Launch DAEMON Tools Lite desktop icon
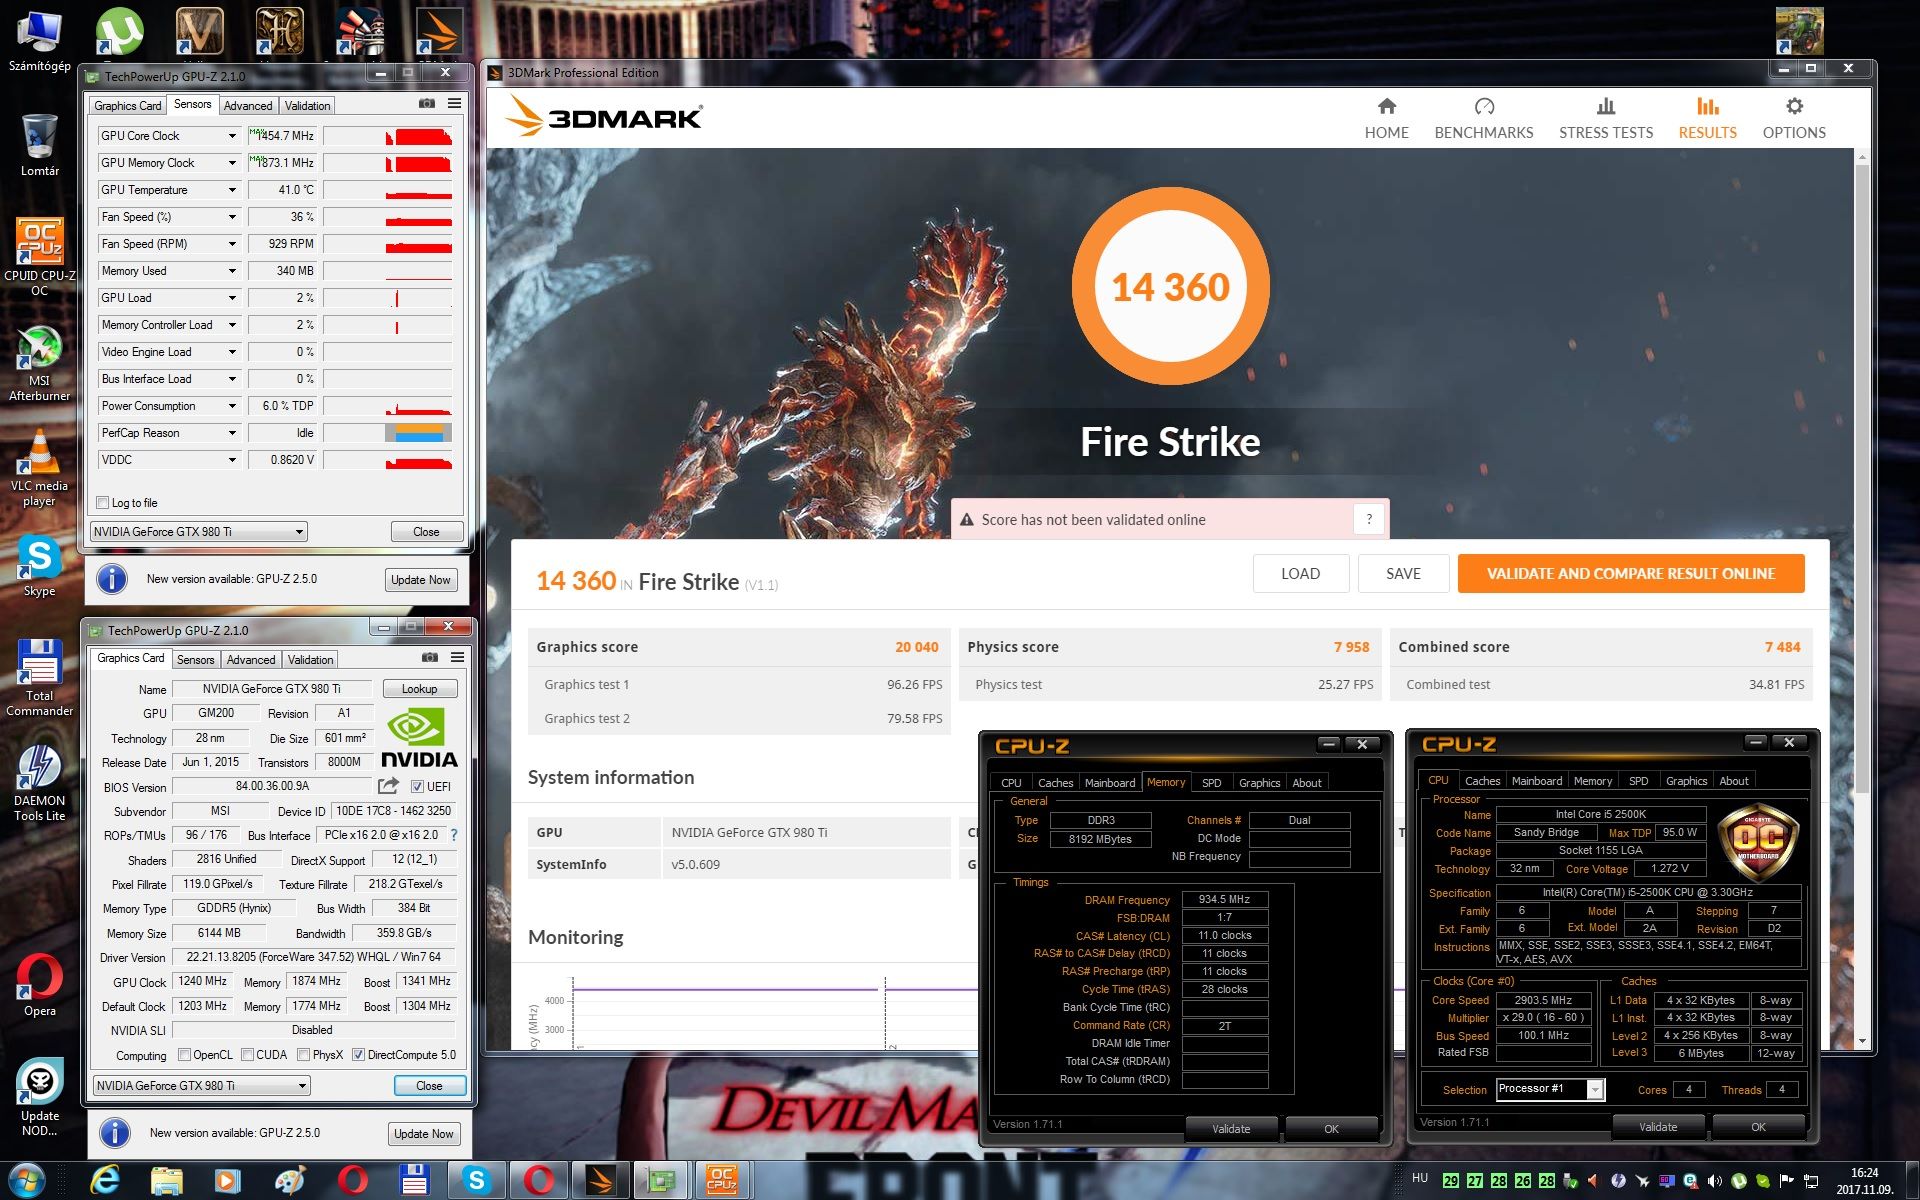The width and height of the screenshot is (1920, 1200). point(39,783)
